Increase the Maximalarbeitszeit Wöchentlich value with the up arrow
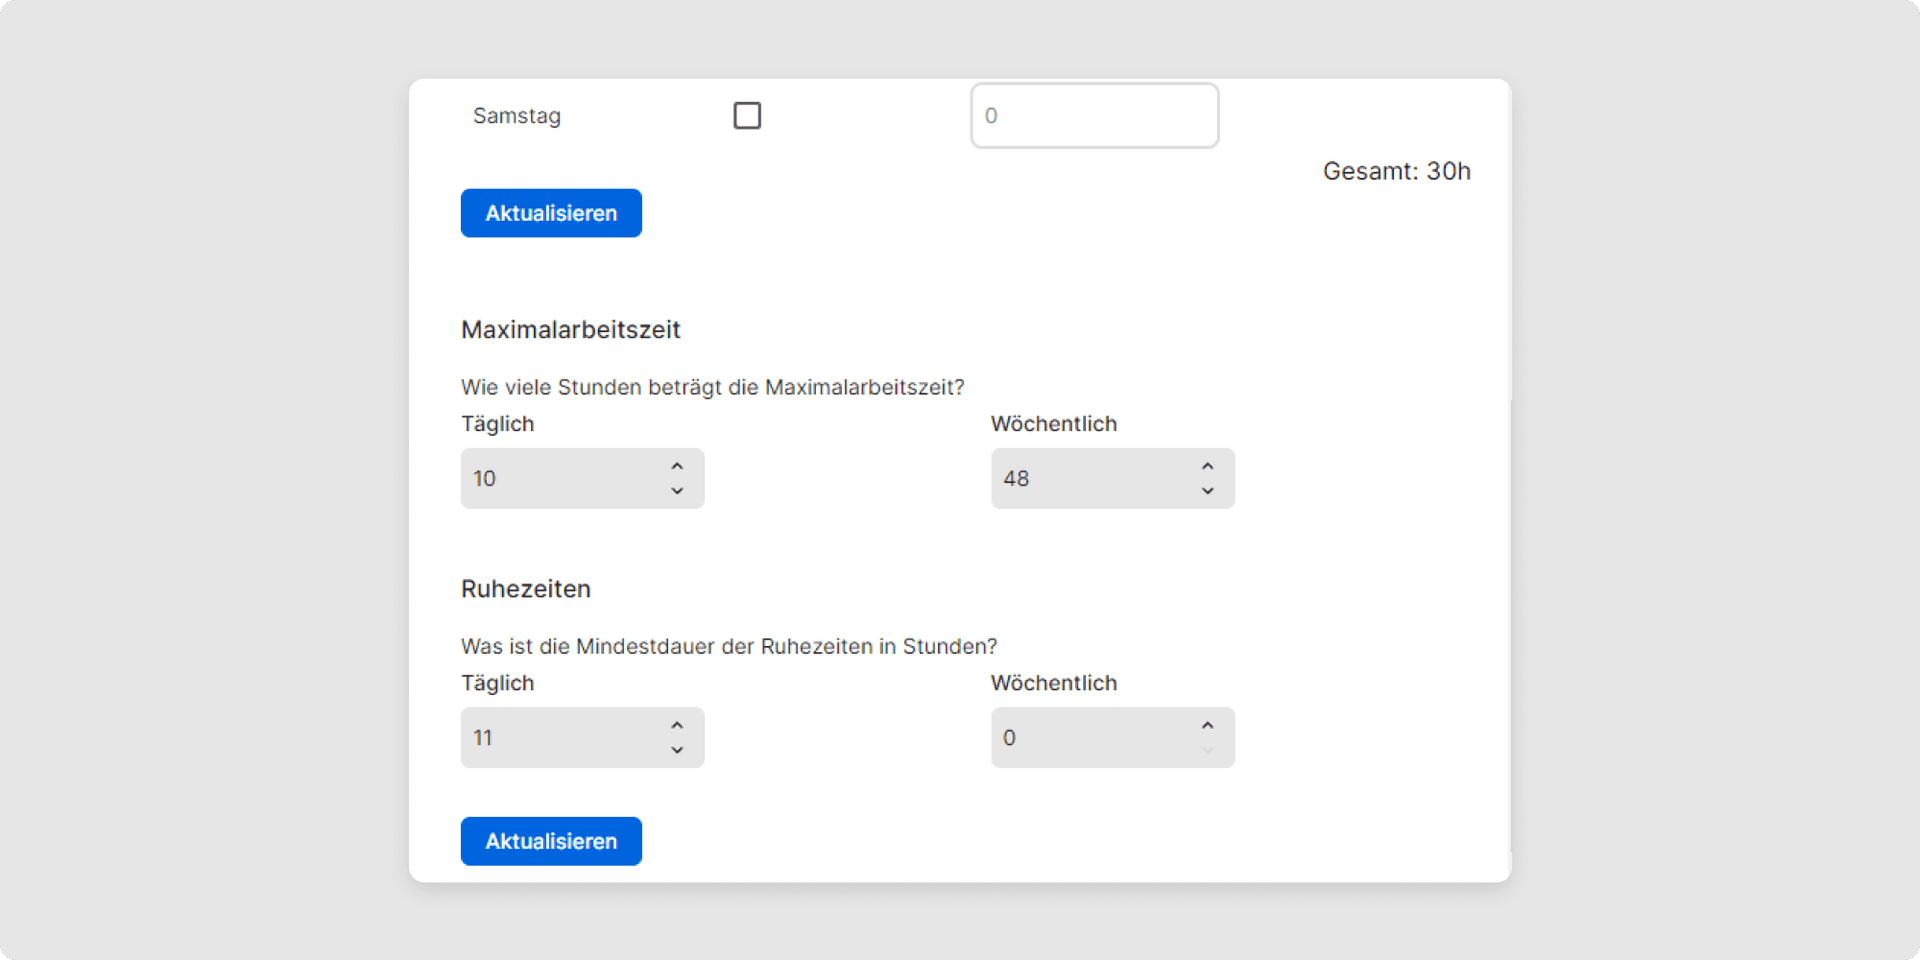Screen dimensions: 1920x960 [x=1207, y=466]
